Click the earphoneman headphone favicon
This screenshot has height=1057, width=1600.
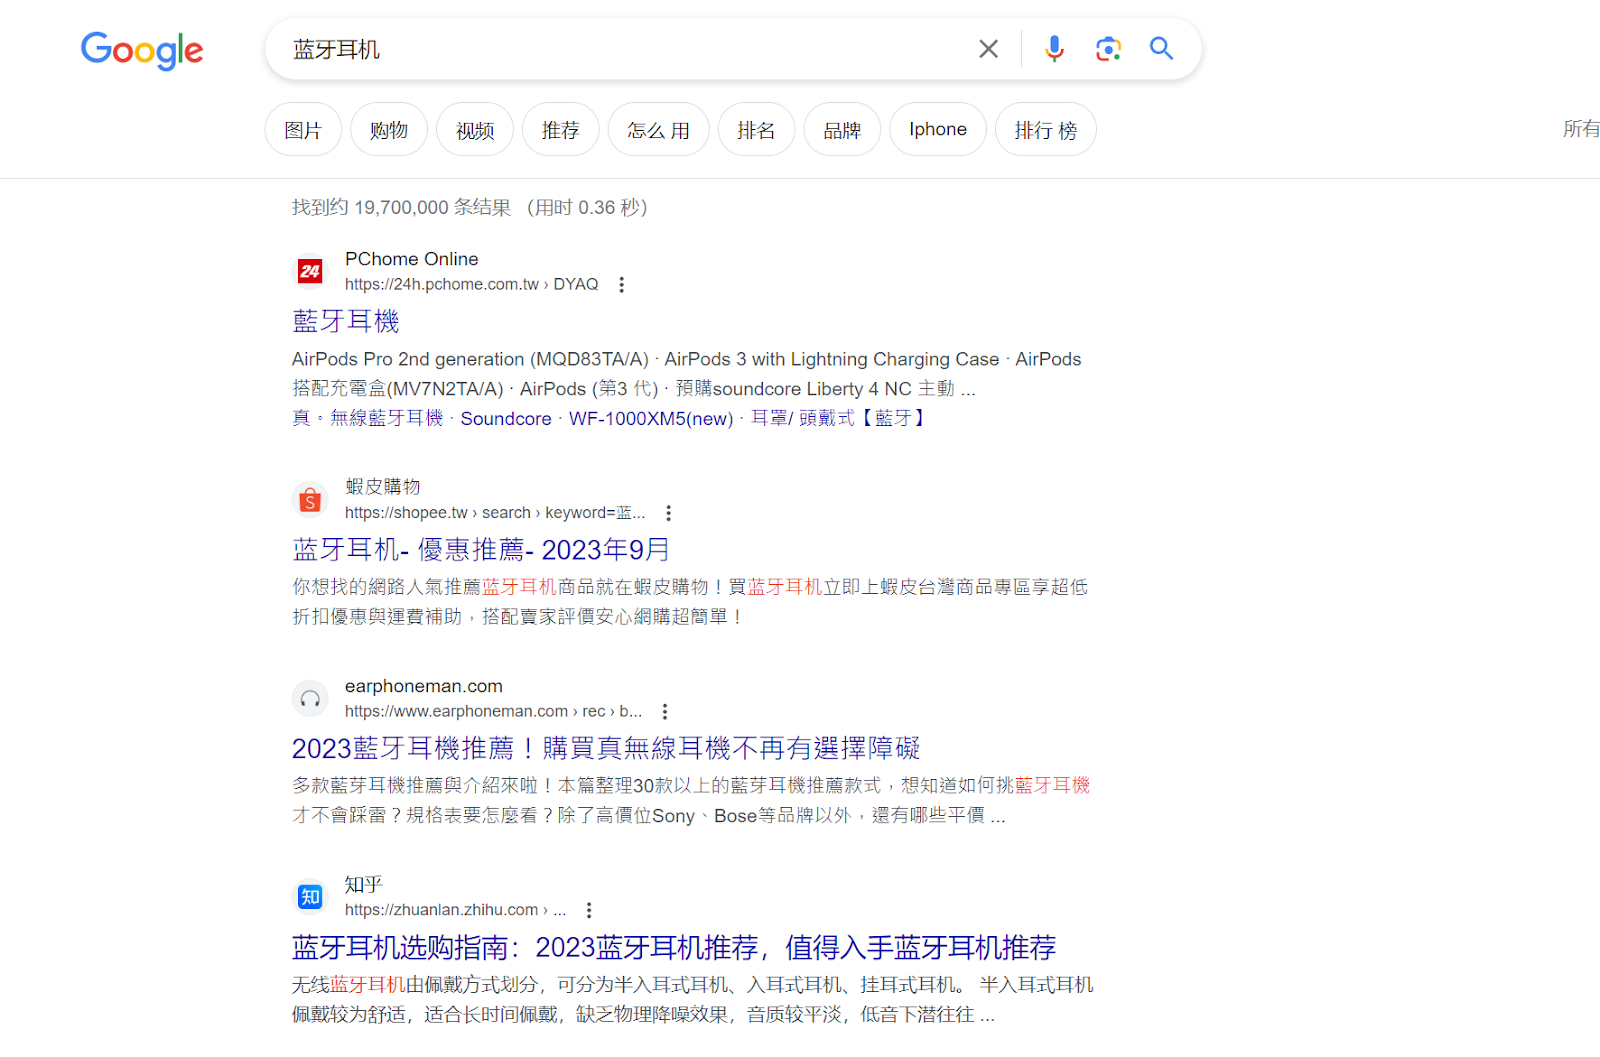310,699
